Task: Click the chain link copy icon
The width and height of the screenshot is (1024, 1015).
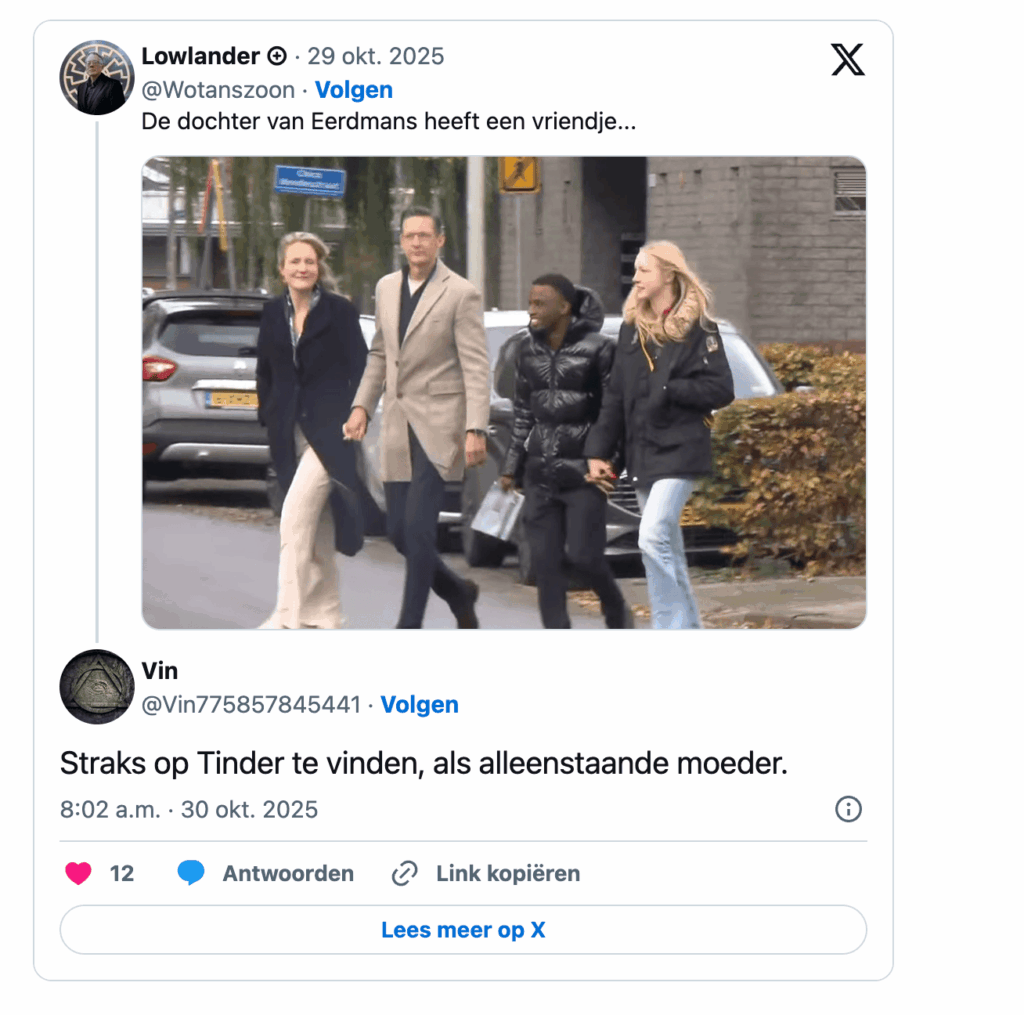Action: coord(404,873)
